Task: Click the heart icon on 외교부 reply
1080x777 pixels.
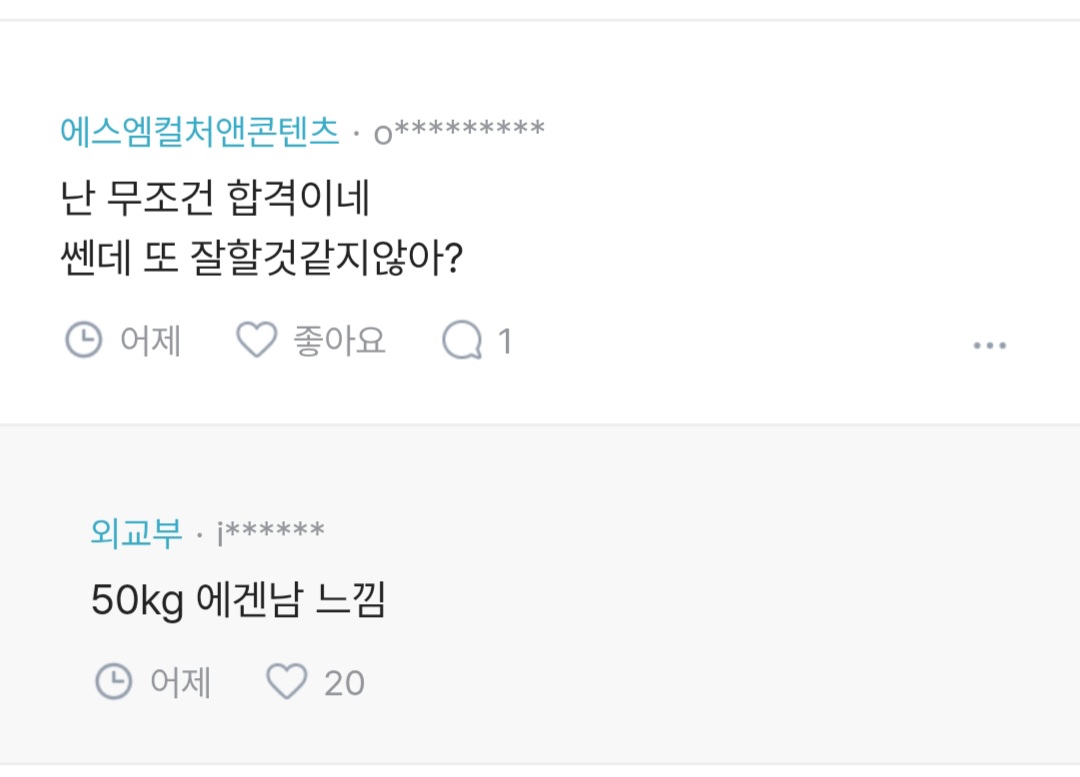Action: click(286, 682)
